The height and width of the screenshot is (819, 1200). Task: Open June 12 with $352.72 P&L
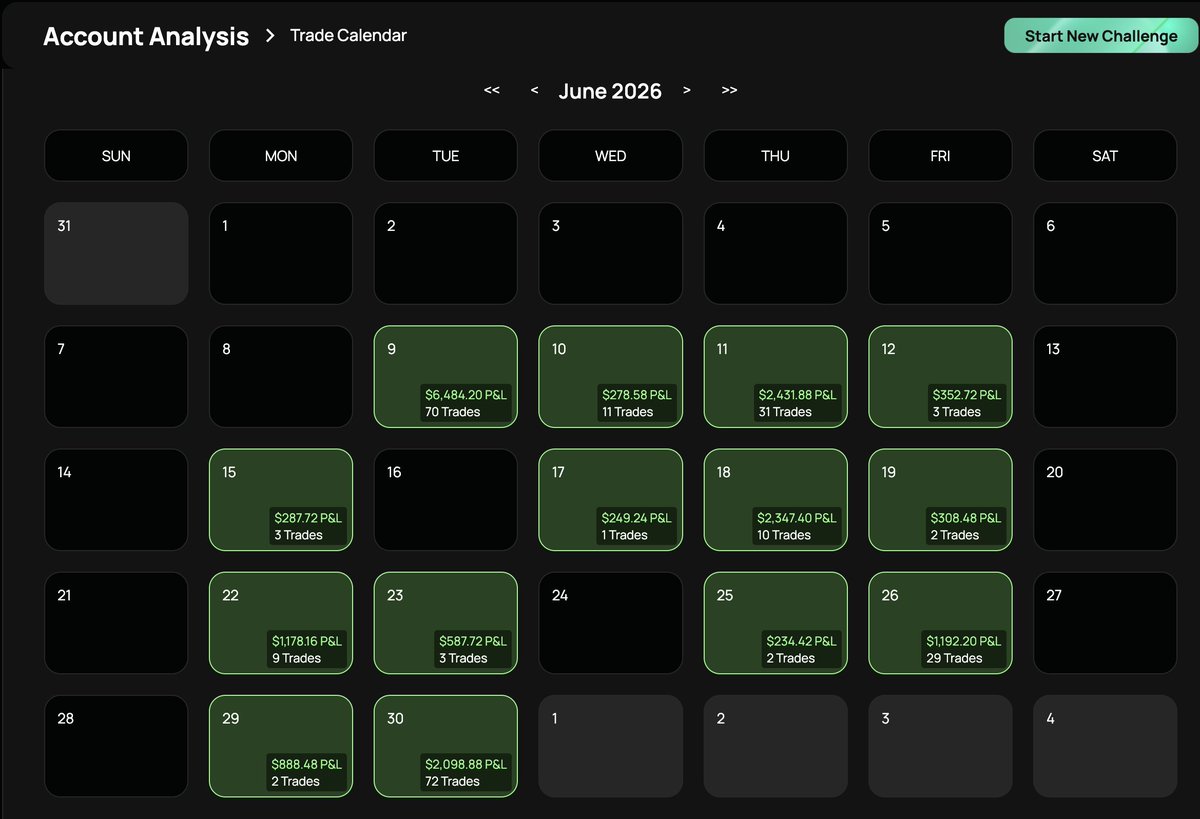click(x=941, y=377)
